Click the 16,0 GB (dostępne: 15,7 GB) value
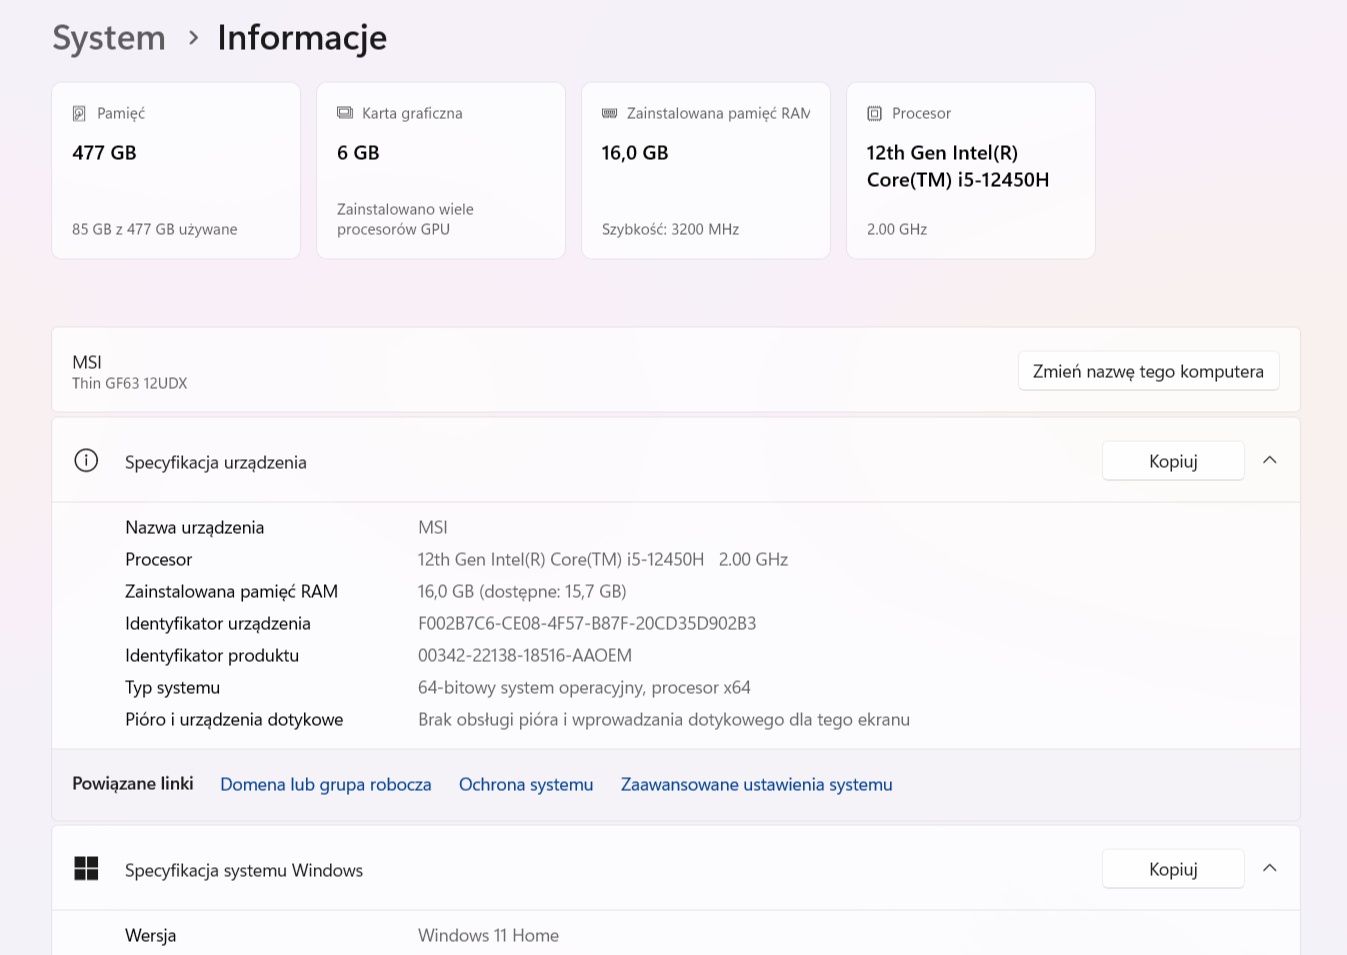Screen dimensions: 1347x955 tap(522, 592)
